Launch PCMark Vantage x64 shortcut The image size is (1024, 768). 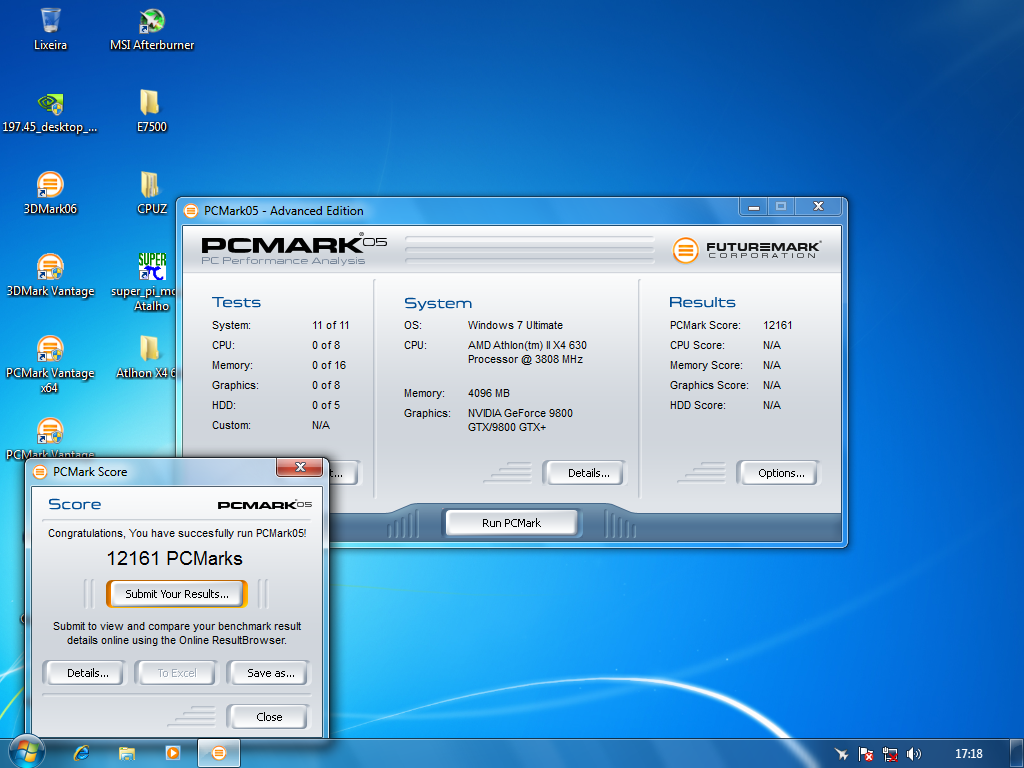coord(50,364)
